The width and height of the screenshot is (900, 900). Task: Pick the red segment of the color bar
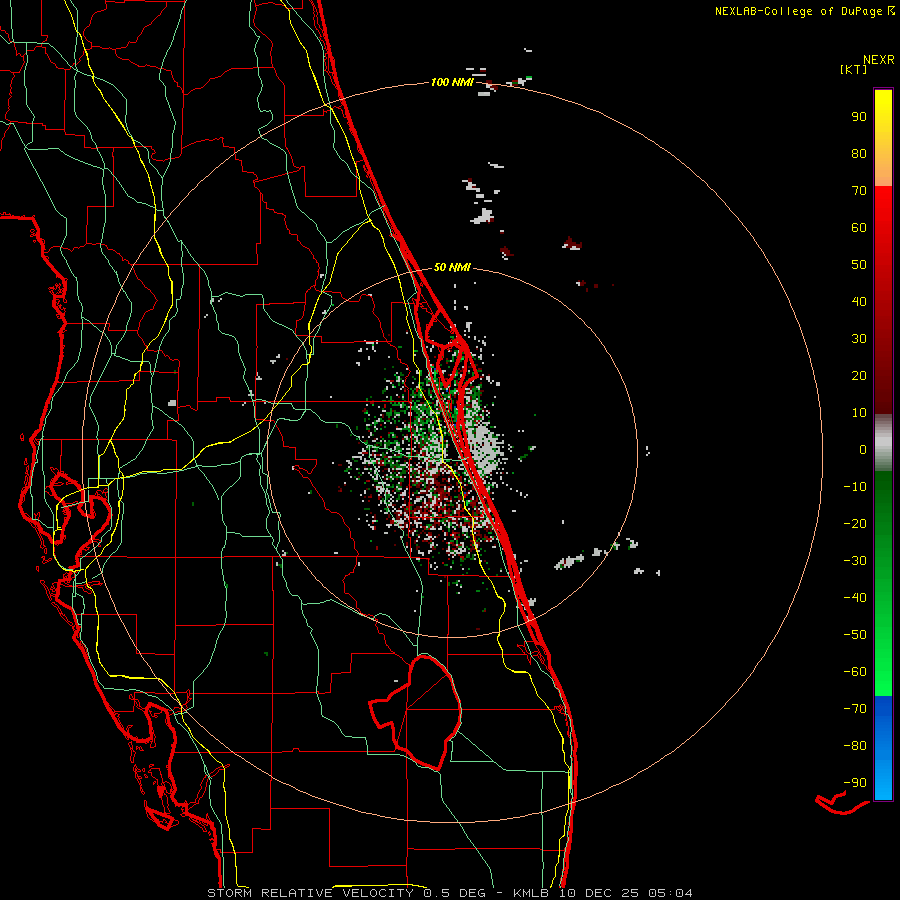click(883, 300)
